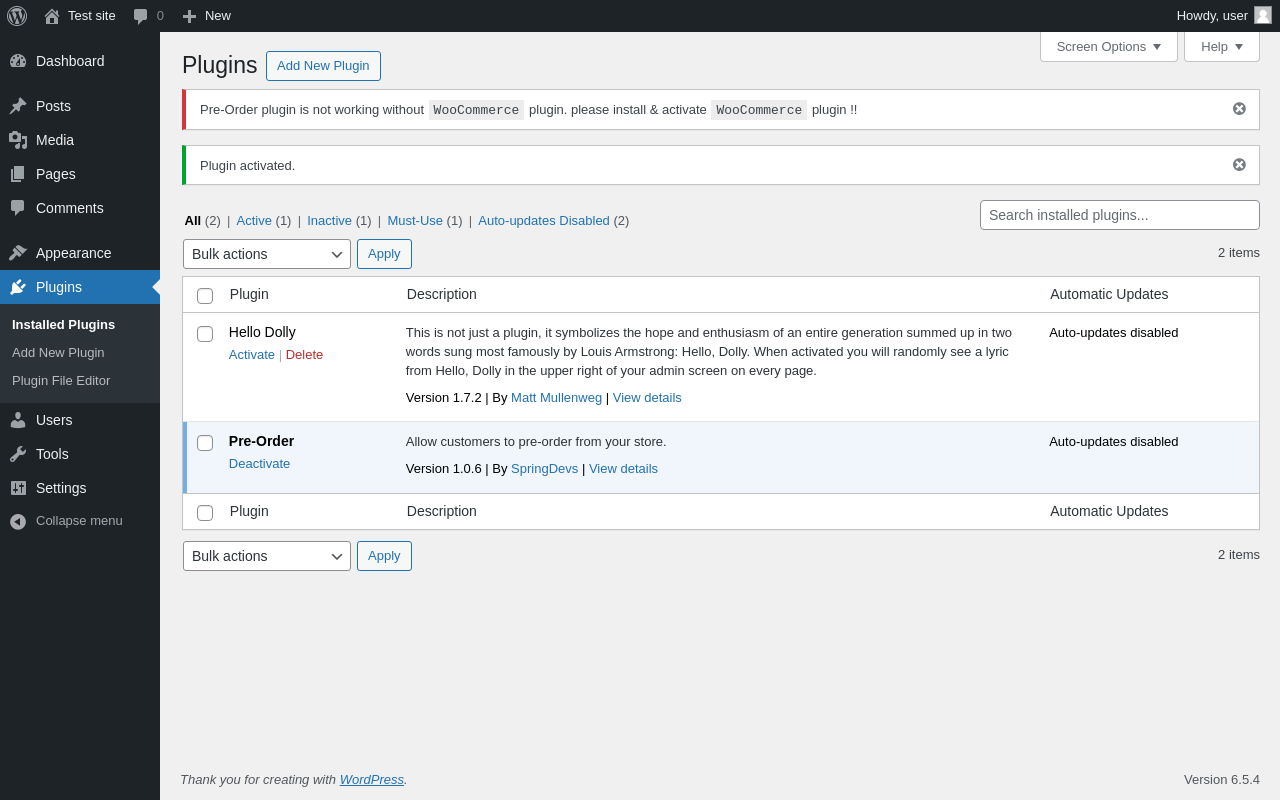This screenshot has width=1280, height=800.
Task: Tick the Pre-Order plugin checkbox
Action: point(205,443)
